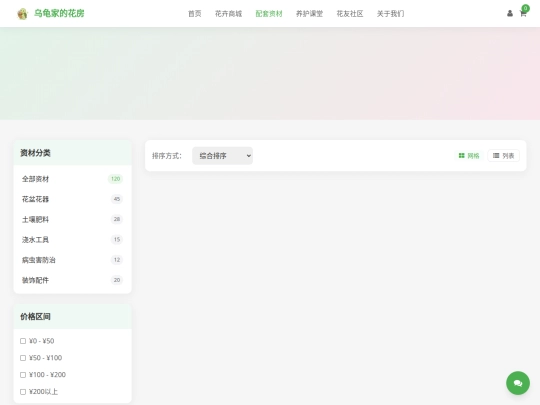540x405 pixels.
Task: Click the 排序方式 label
Action: click(167, 156)
